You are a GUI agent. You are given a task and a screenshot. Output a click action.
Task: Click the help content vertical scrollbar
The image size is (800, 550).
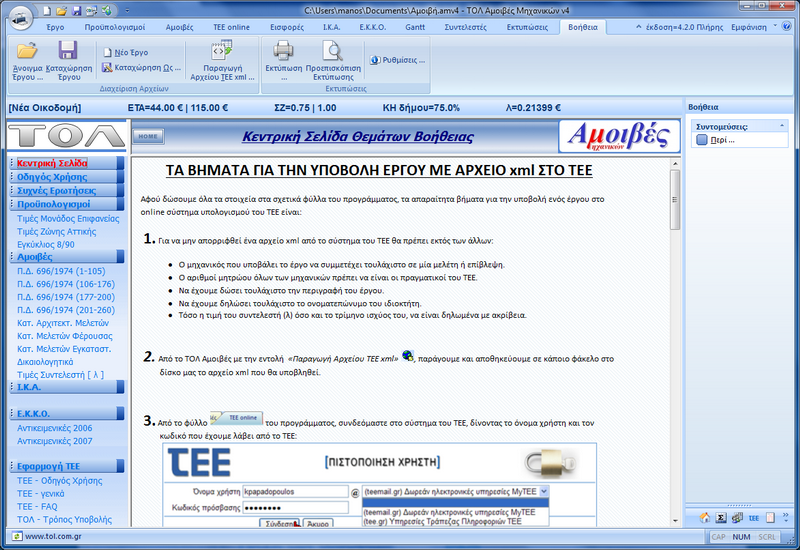(x=675, y=300)
